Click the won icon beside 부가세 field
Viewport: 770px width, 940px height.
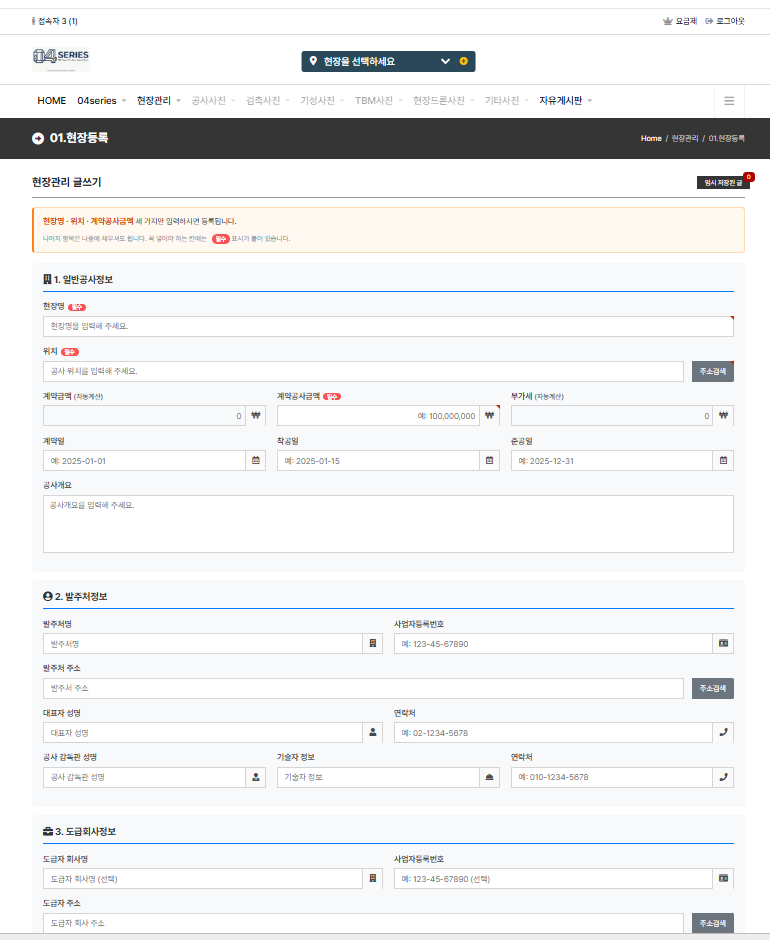coord(723,415)
